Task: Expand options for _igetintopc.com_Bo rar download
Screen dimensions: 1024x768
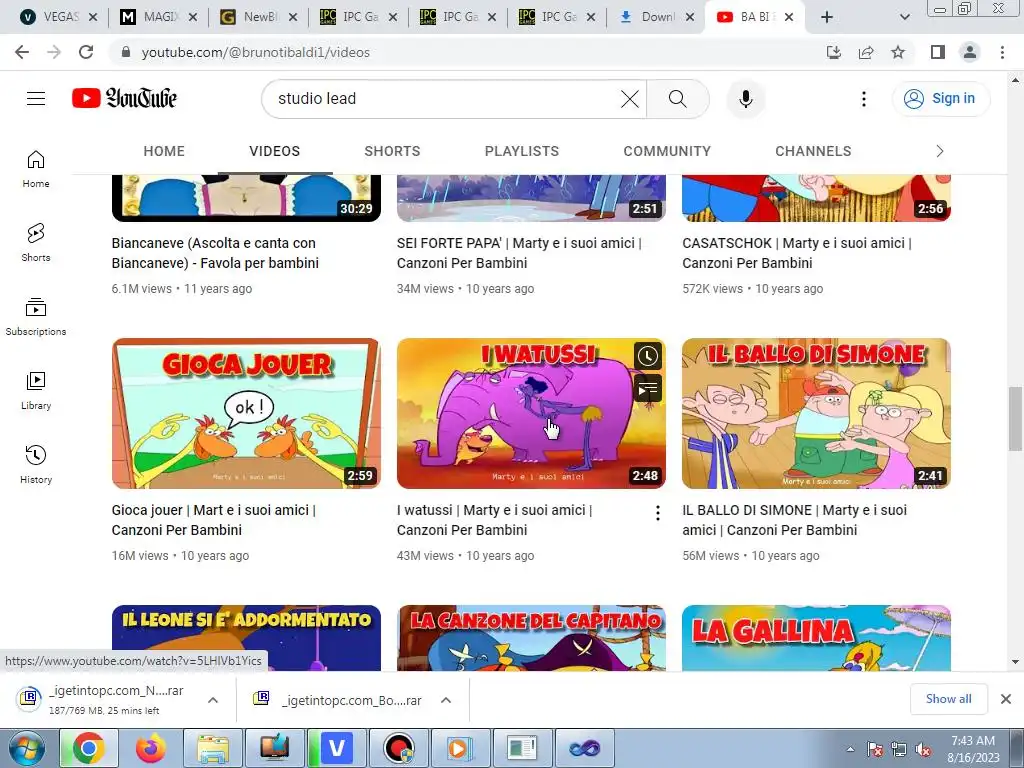Action: pyautogui.click(x=446, y=700)
